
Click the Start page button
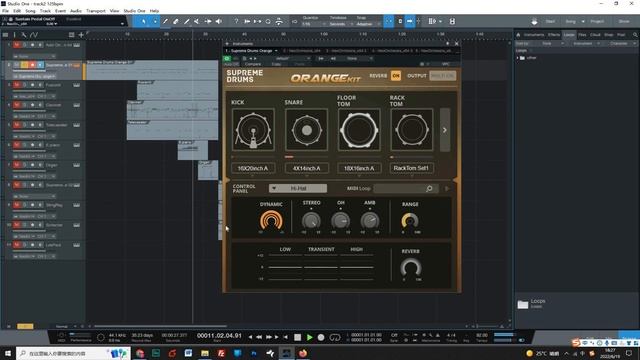(550, 21)
